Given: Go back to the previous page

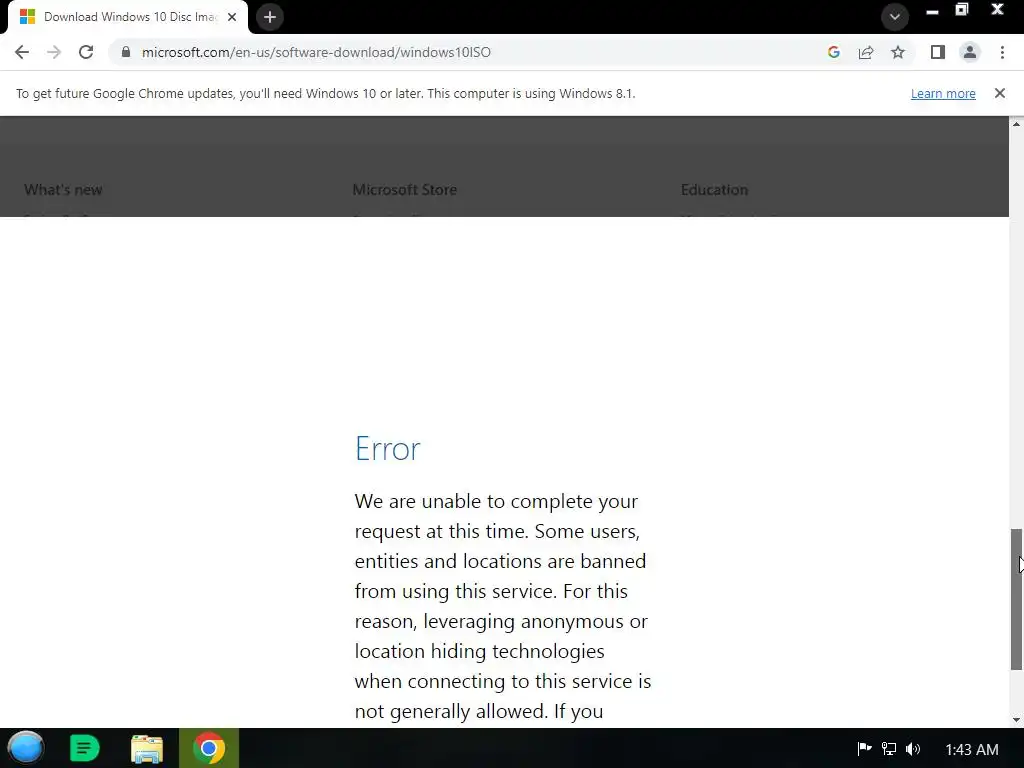Looking at the screenshot, I should 22,52.
